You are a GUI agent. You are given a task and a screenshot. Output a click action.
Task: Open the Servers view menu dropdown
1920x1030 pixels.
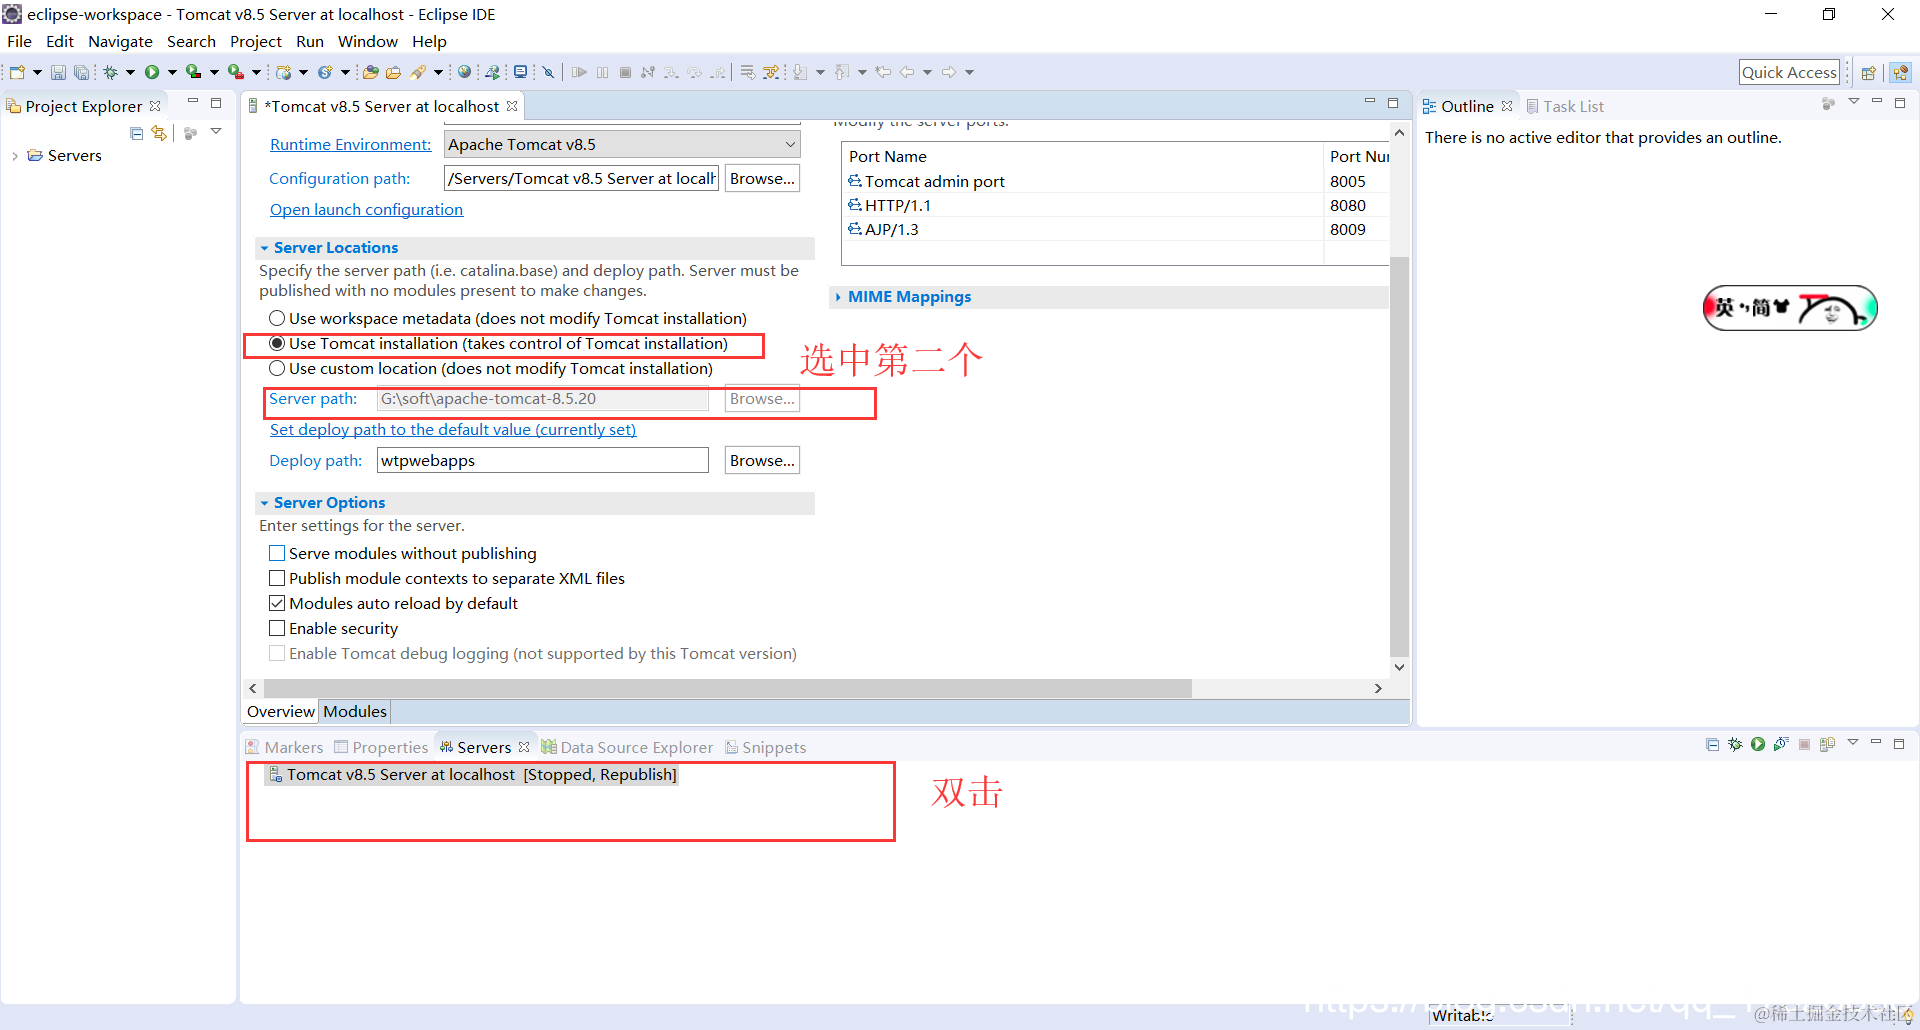pyautogui.click(x=1853, y=742)
